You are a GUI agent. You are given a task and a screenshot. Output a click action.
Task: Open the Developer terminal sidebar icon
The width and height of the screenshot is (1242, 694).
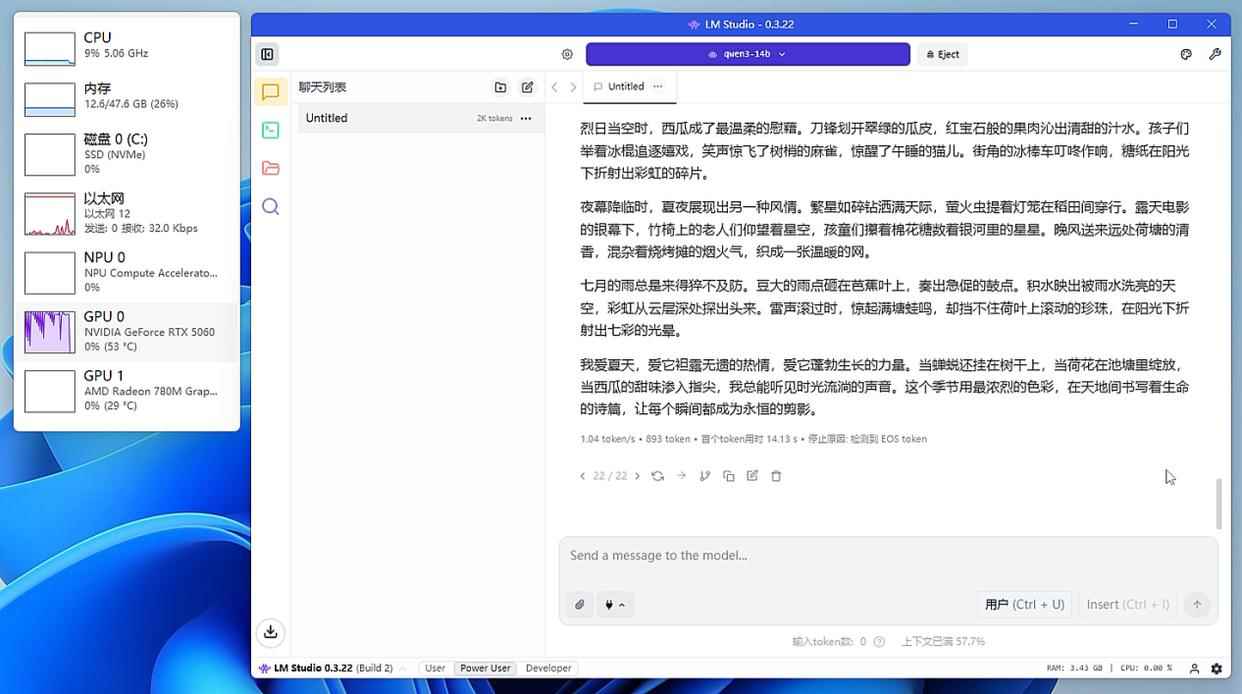click(270, 130)
